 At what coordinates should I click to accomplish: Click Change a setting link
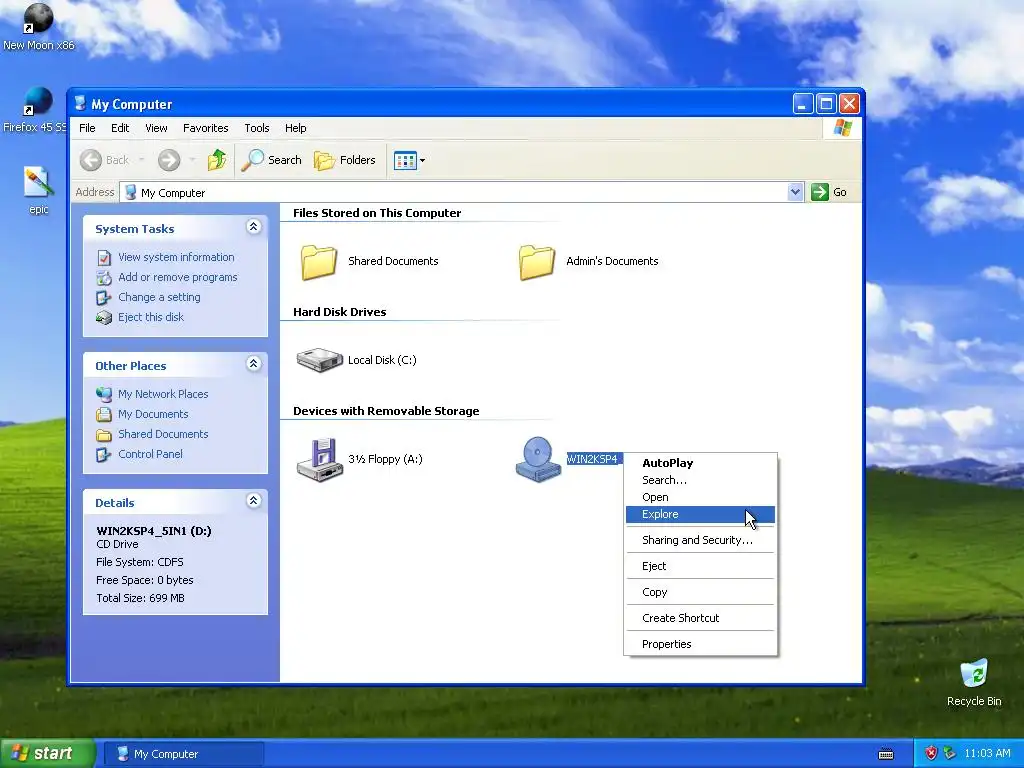tap(159, 297)
